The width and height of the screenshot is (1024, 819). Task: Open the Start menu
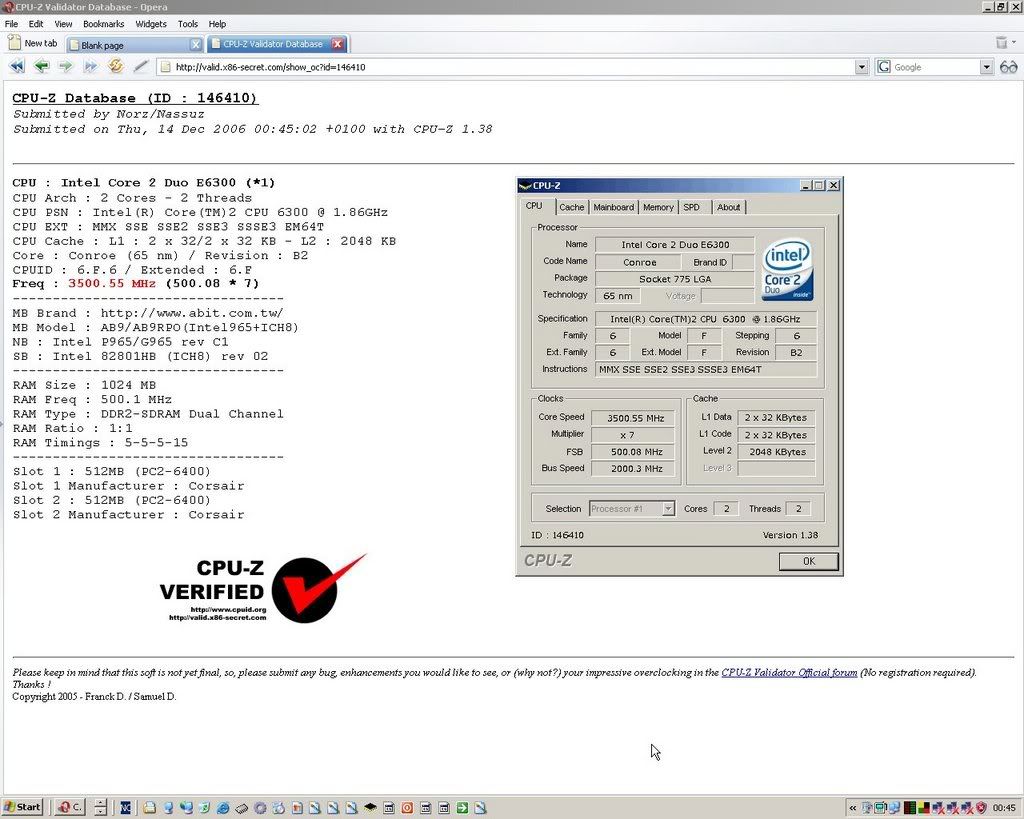(23, 807)
